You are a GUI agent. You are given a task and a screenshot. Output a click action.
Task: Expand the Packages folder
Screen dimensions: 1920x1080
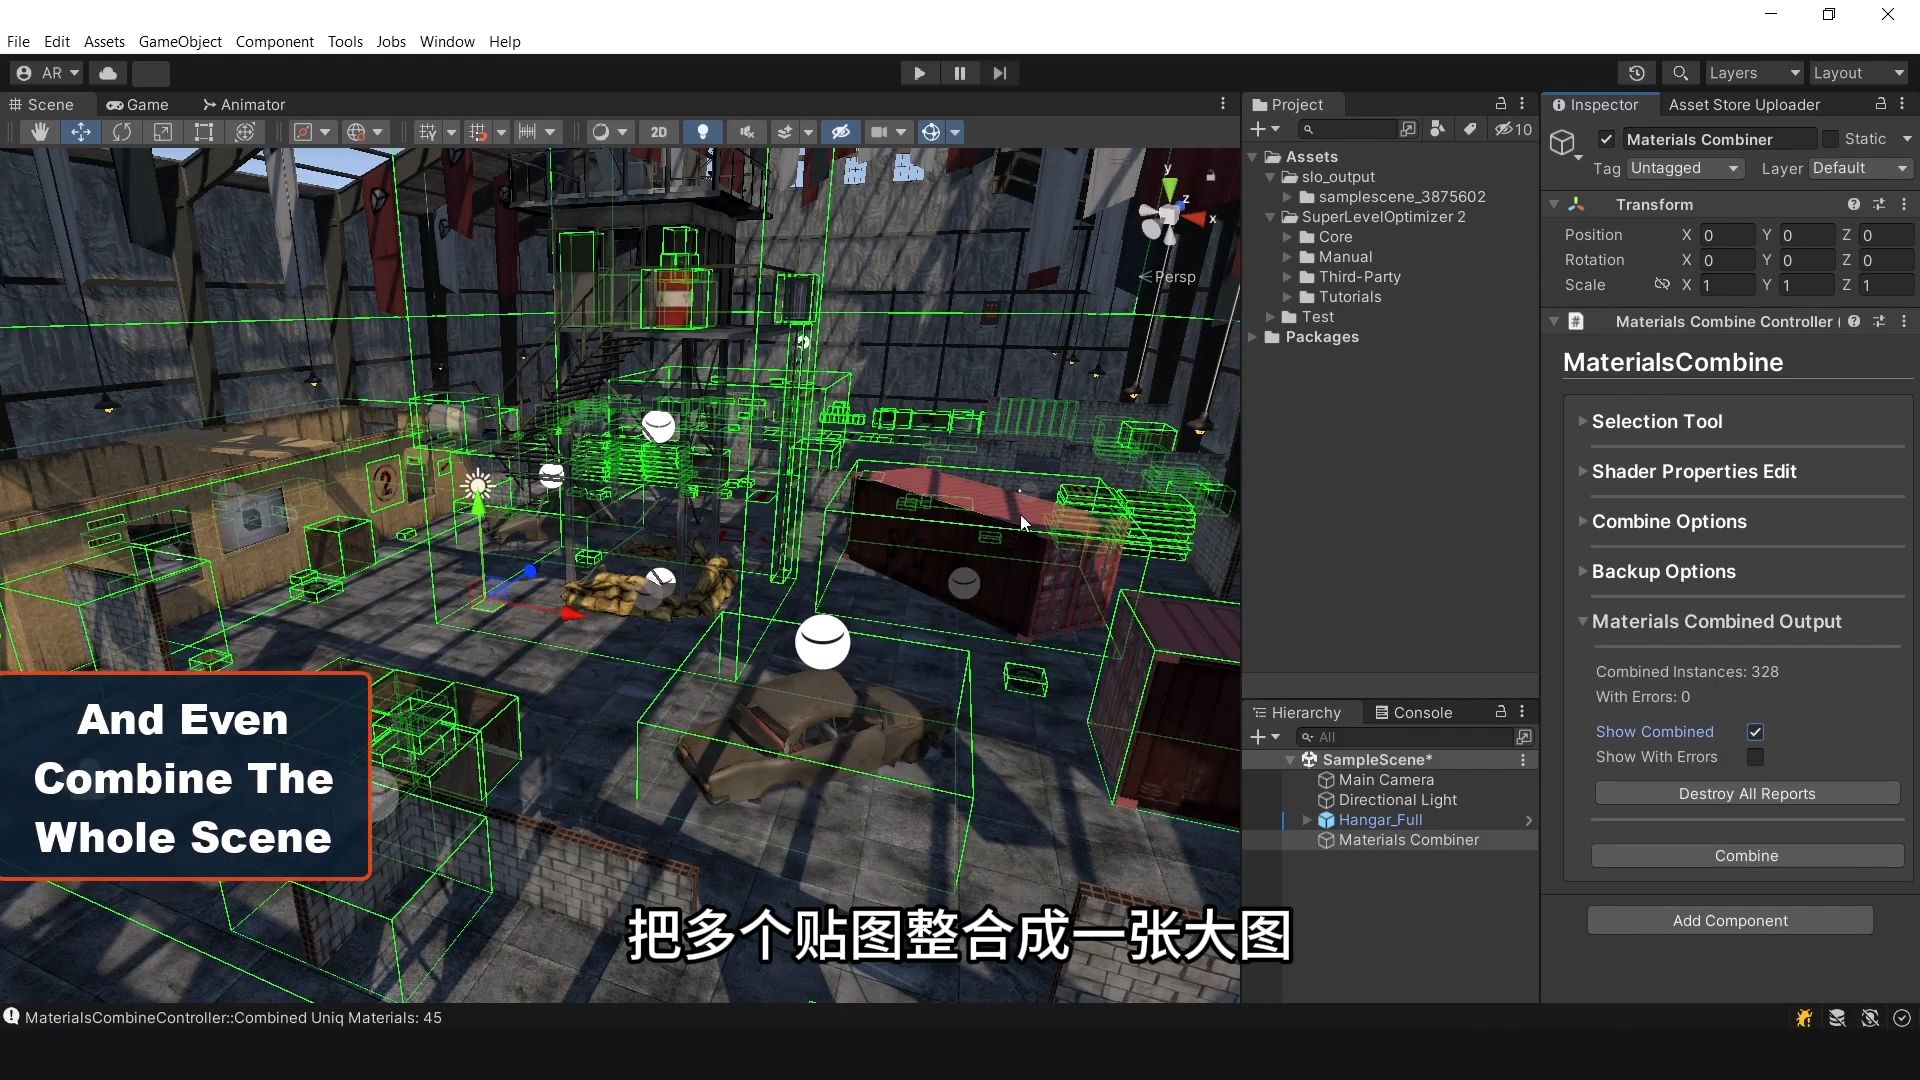coord(1252,337)
